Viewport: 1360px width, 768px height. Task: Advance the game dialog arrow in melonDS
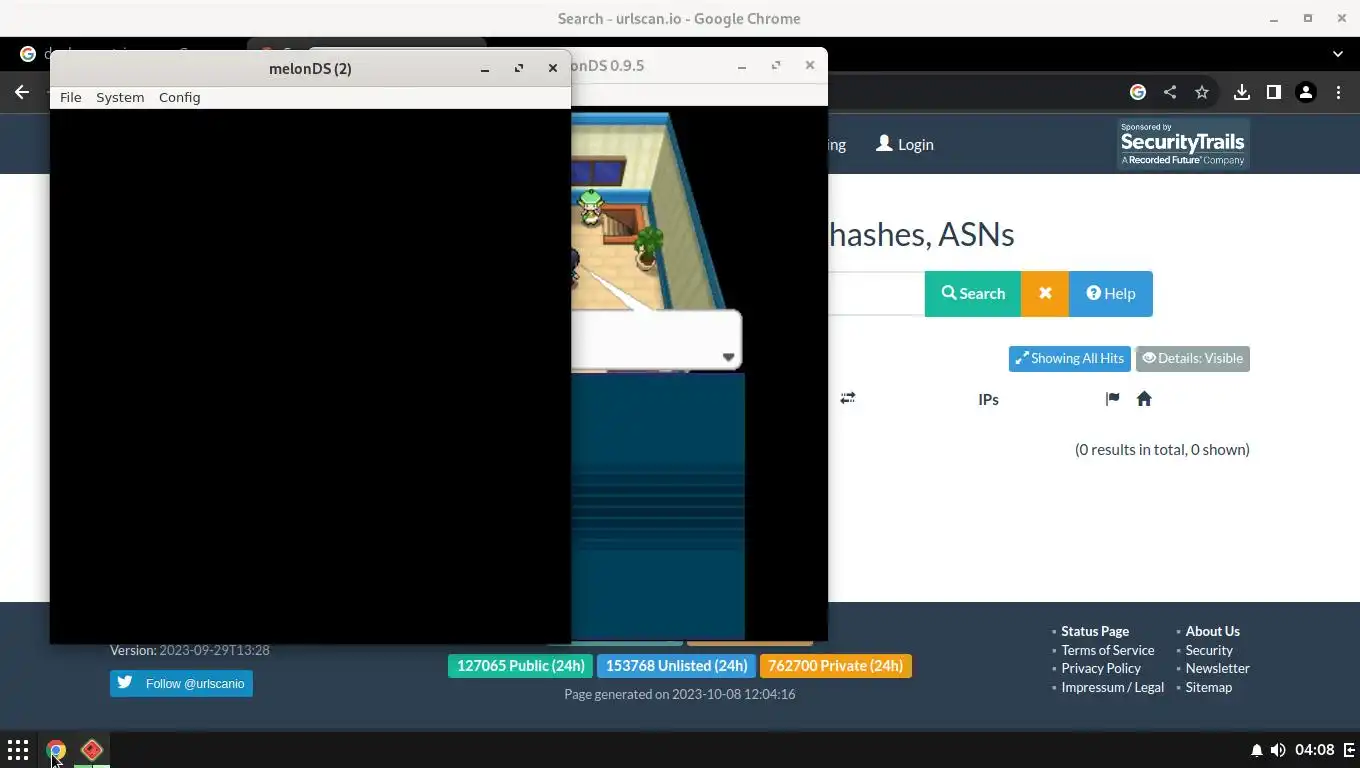coord(728,357)
